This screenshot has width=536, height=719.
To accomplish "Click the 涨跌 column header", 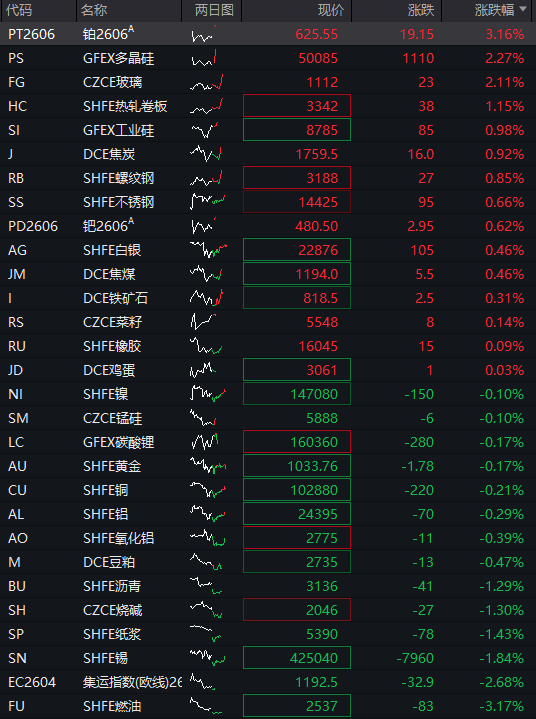I will (x=420, y=10).
